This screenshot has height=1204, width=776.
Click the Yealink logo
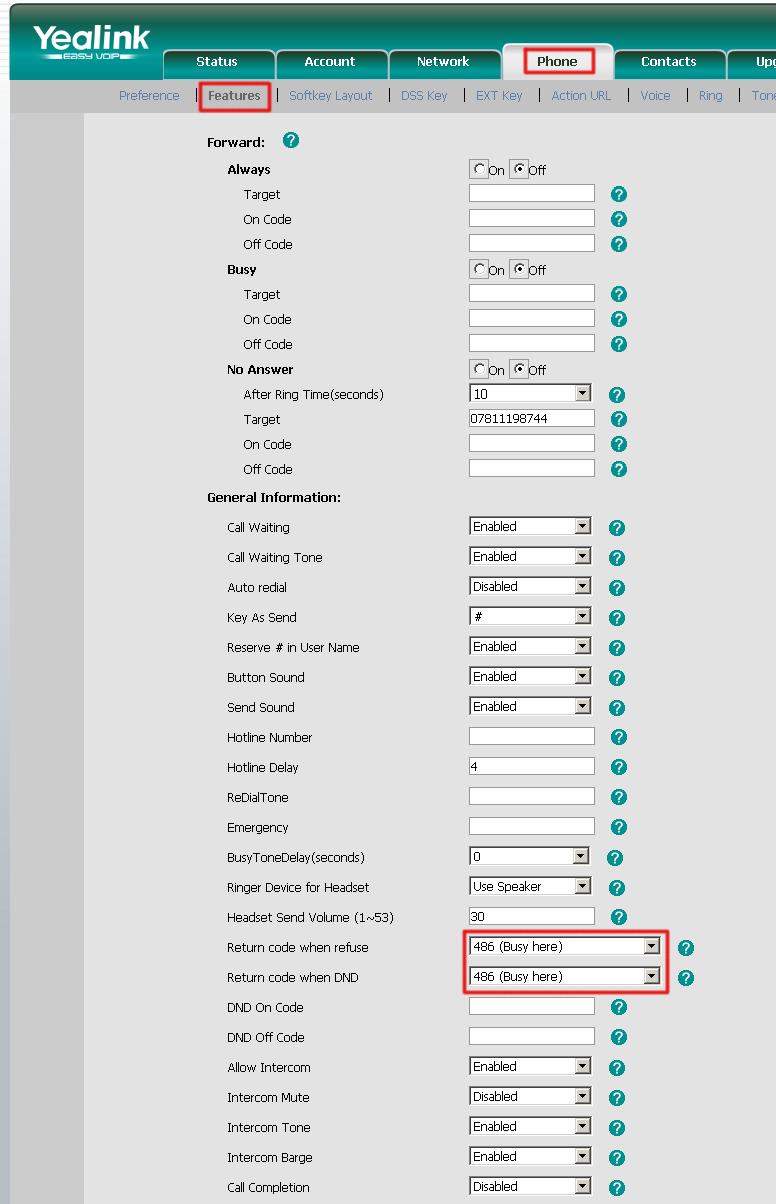pos(91,42)
